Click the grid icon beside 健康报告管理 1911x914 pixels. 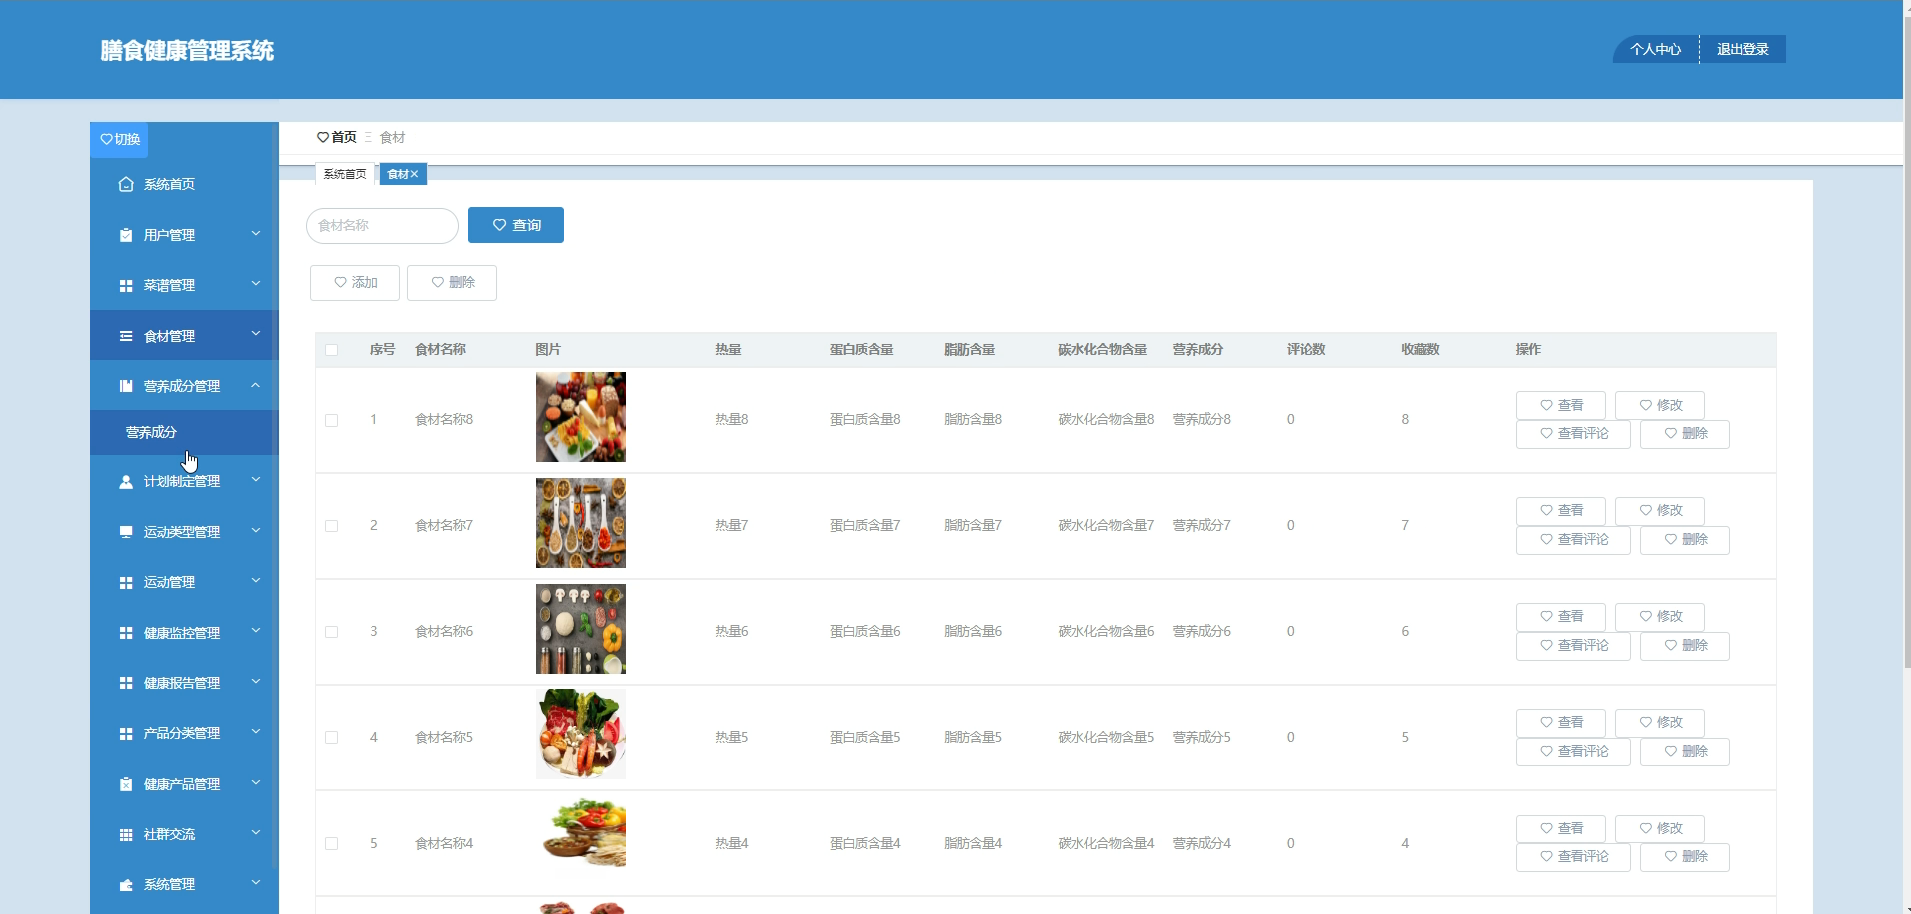[126, 683]
